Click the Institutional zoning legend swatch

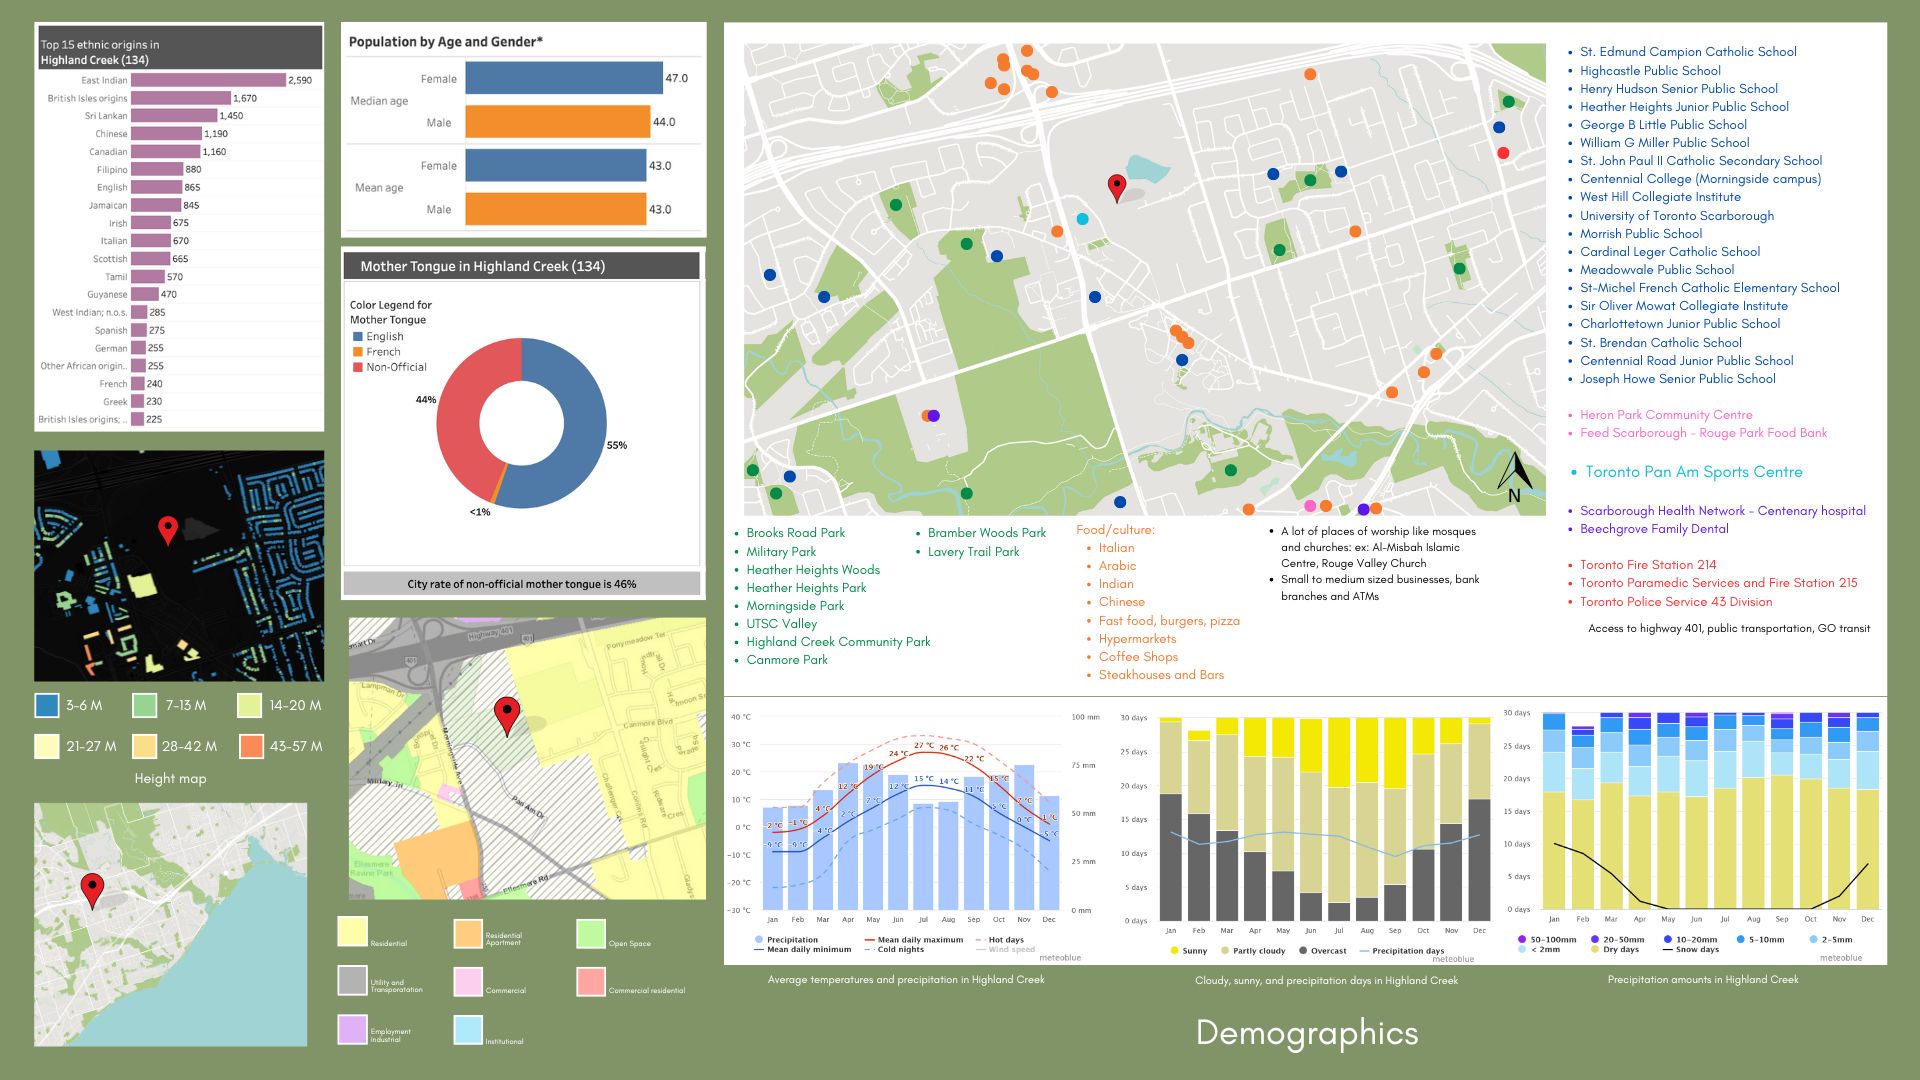[x=468, y=1029]
